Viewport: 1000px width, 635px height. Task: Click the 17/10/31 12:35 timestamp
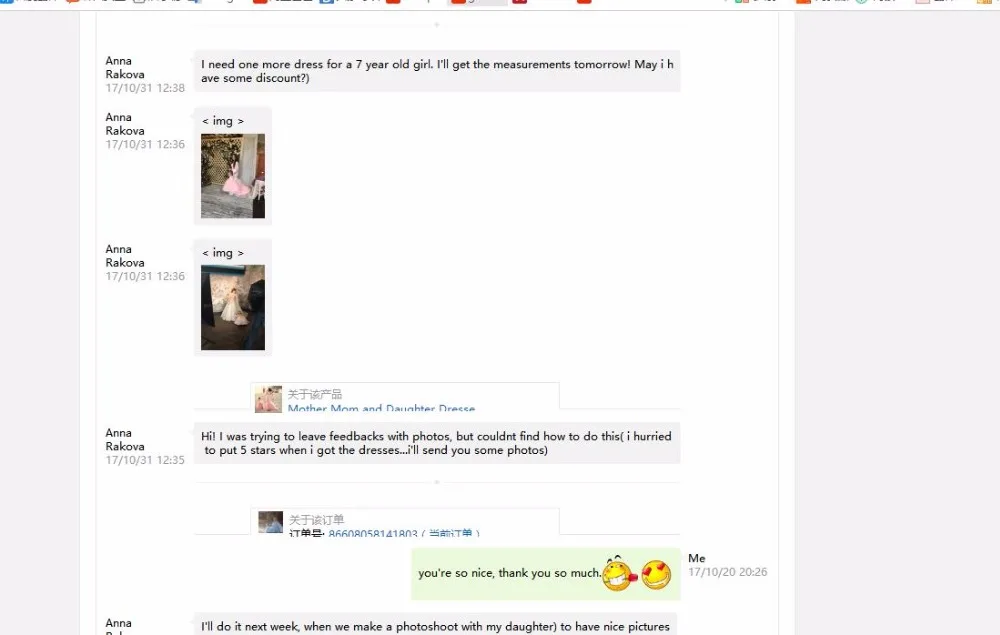click(x=145, y=460)
